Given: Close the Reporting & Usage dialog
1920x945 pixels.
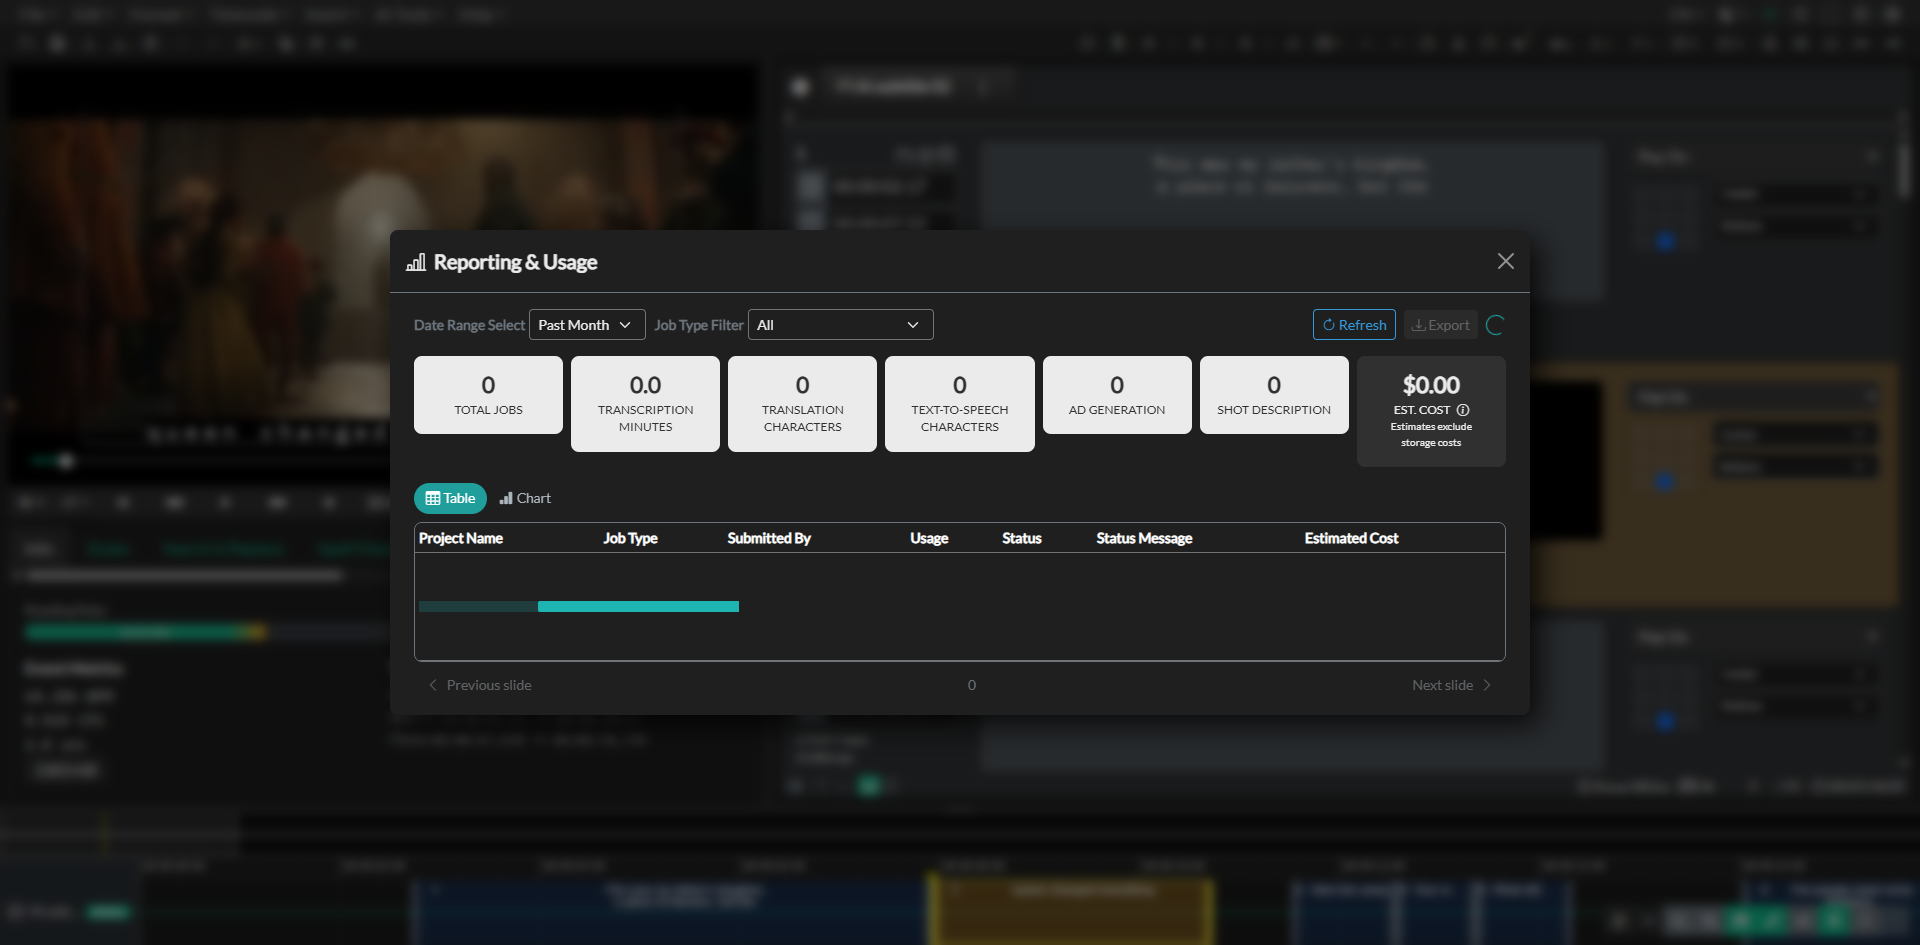Looking at the screenshot, I should tap(1505, 261).
